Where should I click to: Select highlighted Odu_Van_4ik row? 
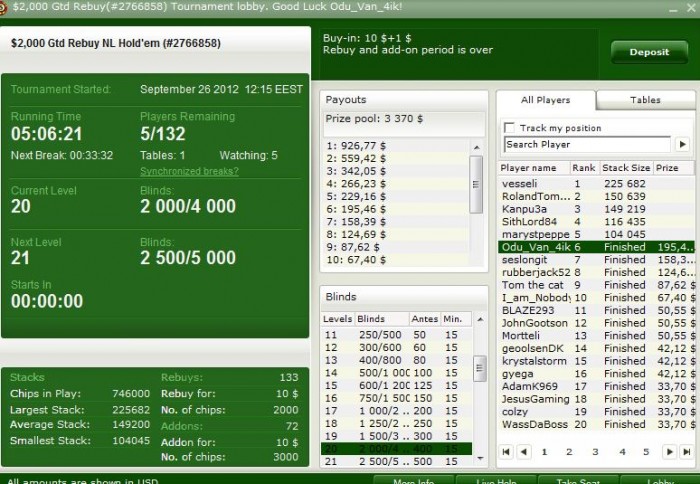(596, 247)
